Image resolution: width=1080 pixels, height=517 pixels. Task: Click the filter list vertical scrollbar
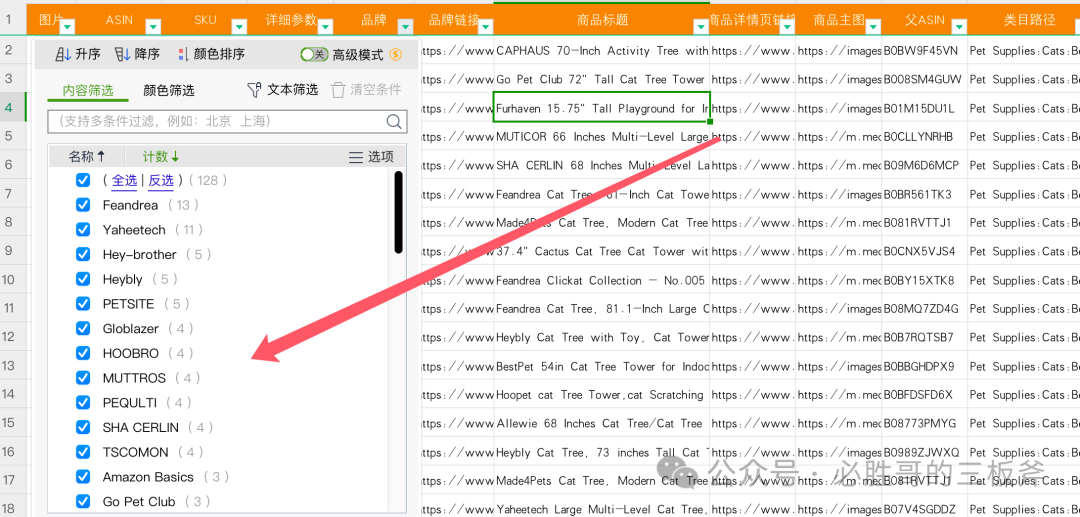(398, 212)
